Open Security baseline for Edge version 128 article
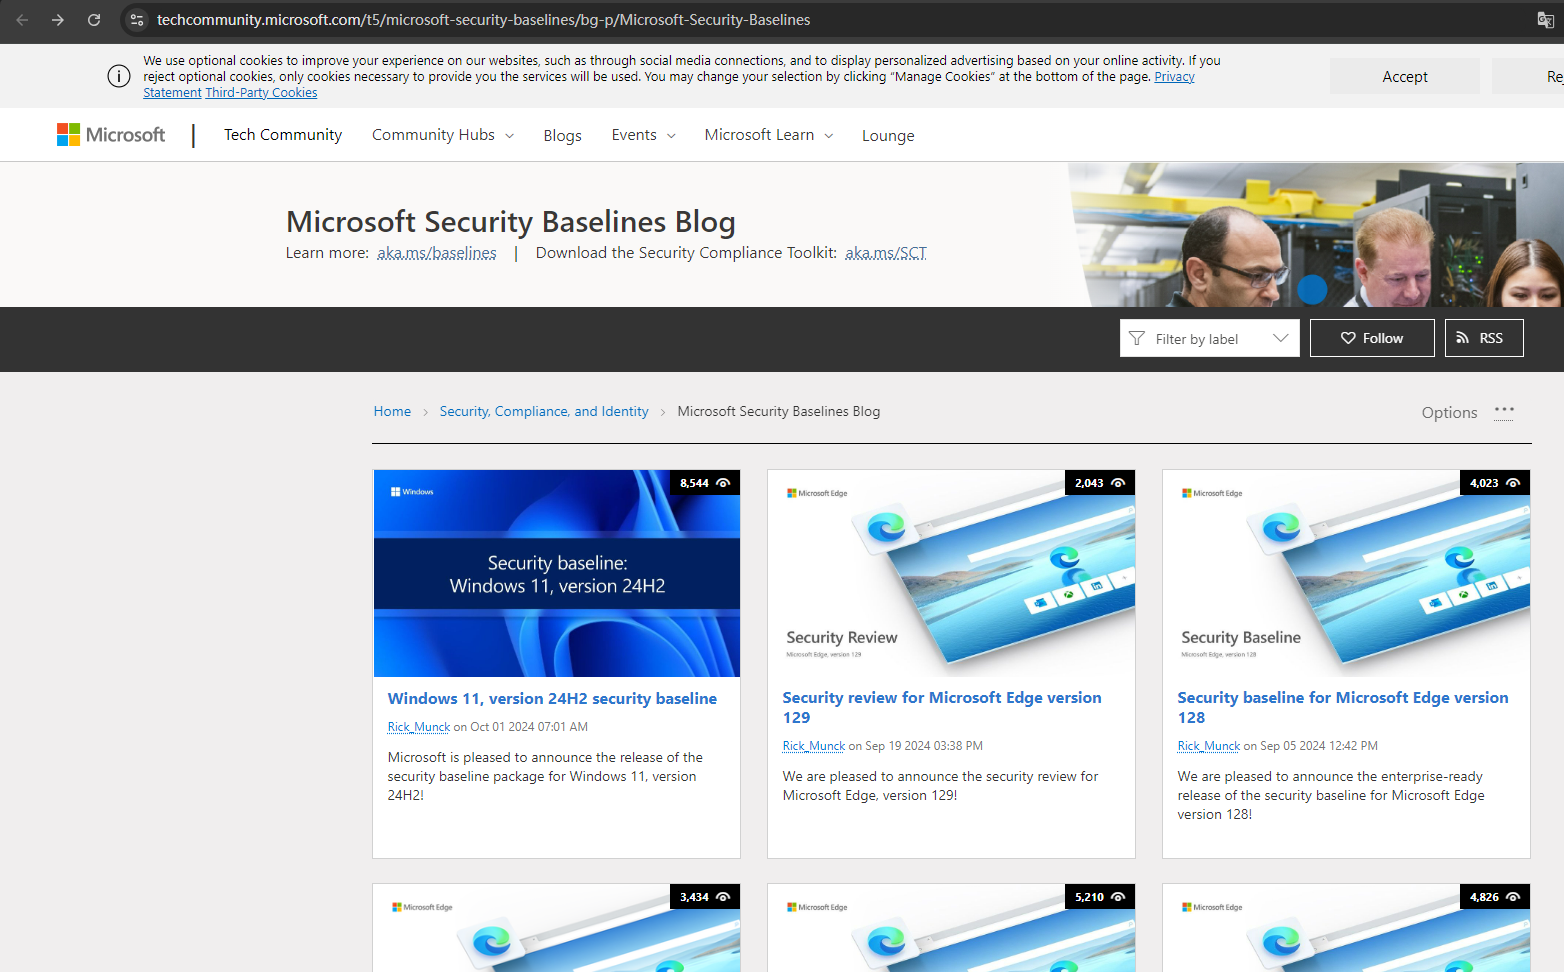1564x972 pixels. 1343,708
